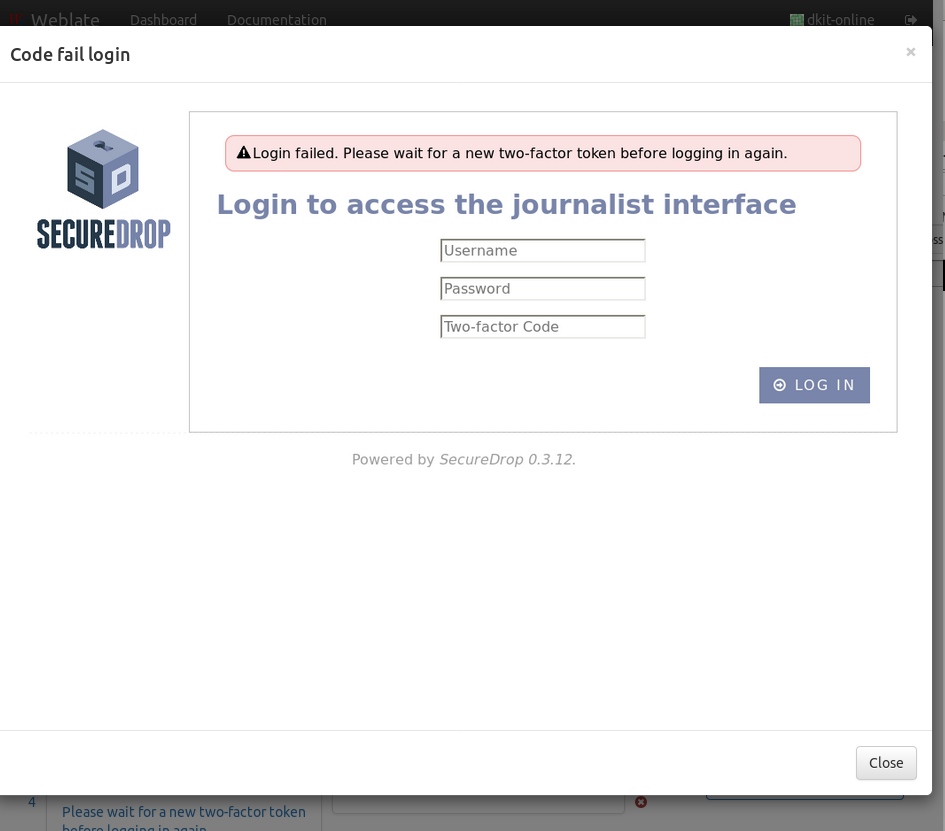The width and height of the screenshot is (945, 831).
Task: Click the SECUREDROP wordmark text
Action: (104, 234)
